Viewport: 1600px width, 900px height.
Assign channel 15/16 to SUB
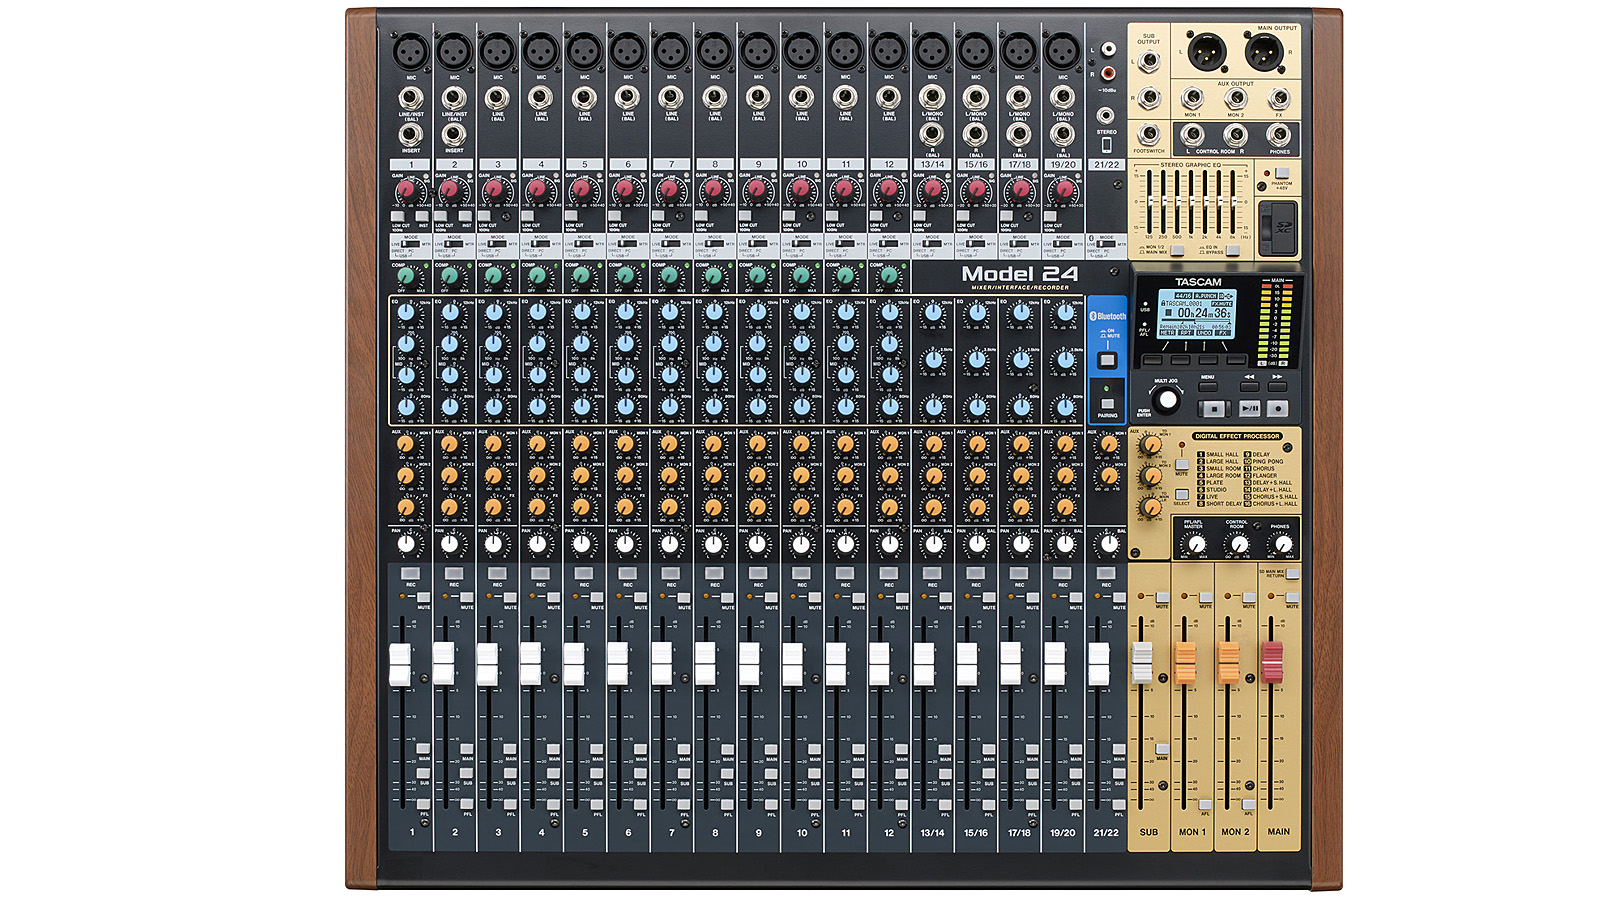click(x=989, y=774)
